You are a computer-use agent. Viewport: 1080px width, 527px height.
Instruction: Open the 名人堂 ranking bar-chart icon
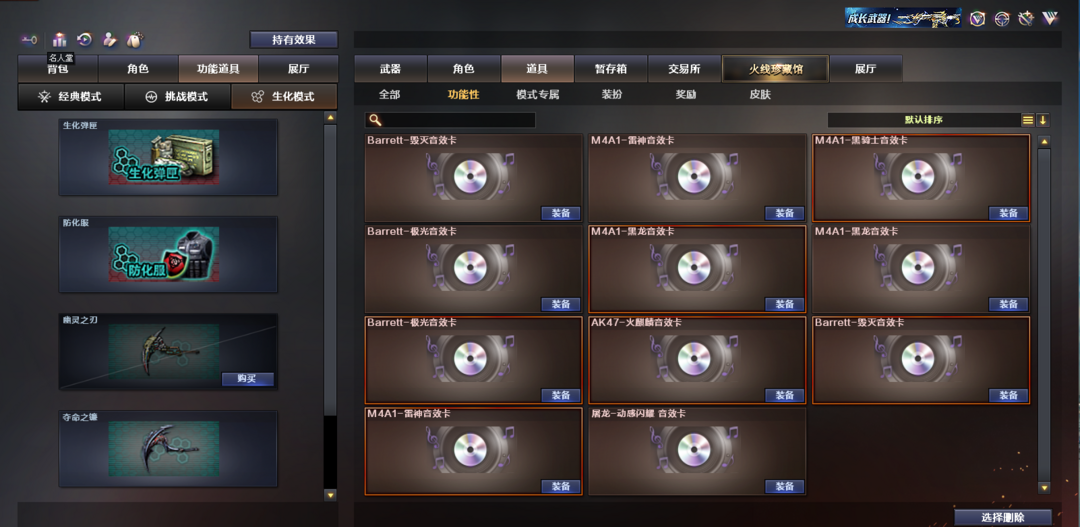[60, 40]
